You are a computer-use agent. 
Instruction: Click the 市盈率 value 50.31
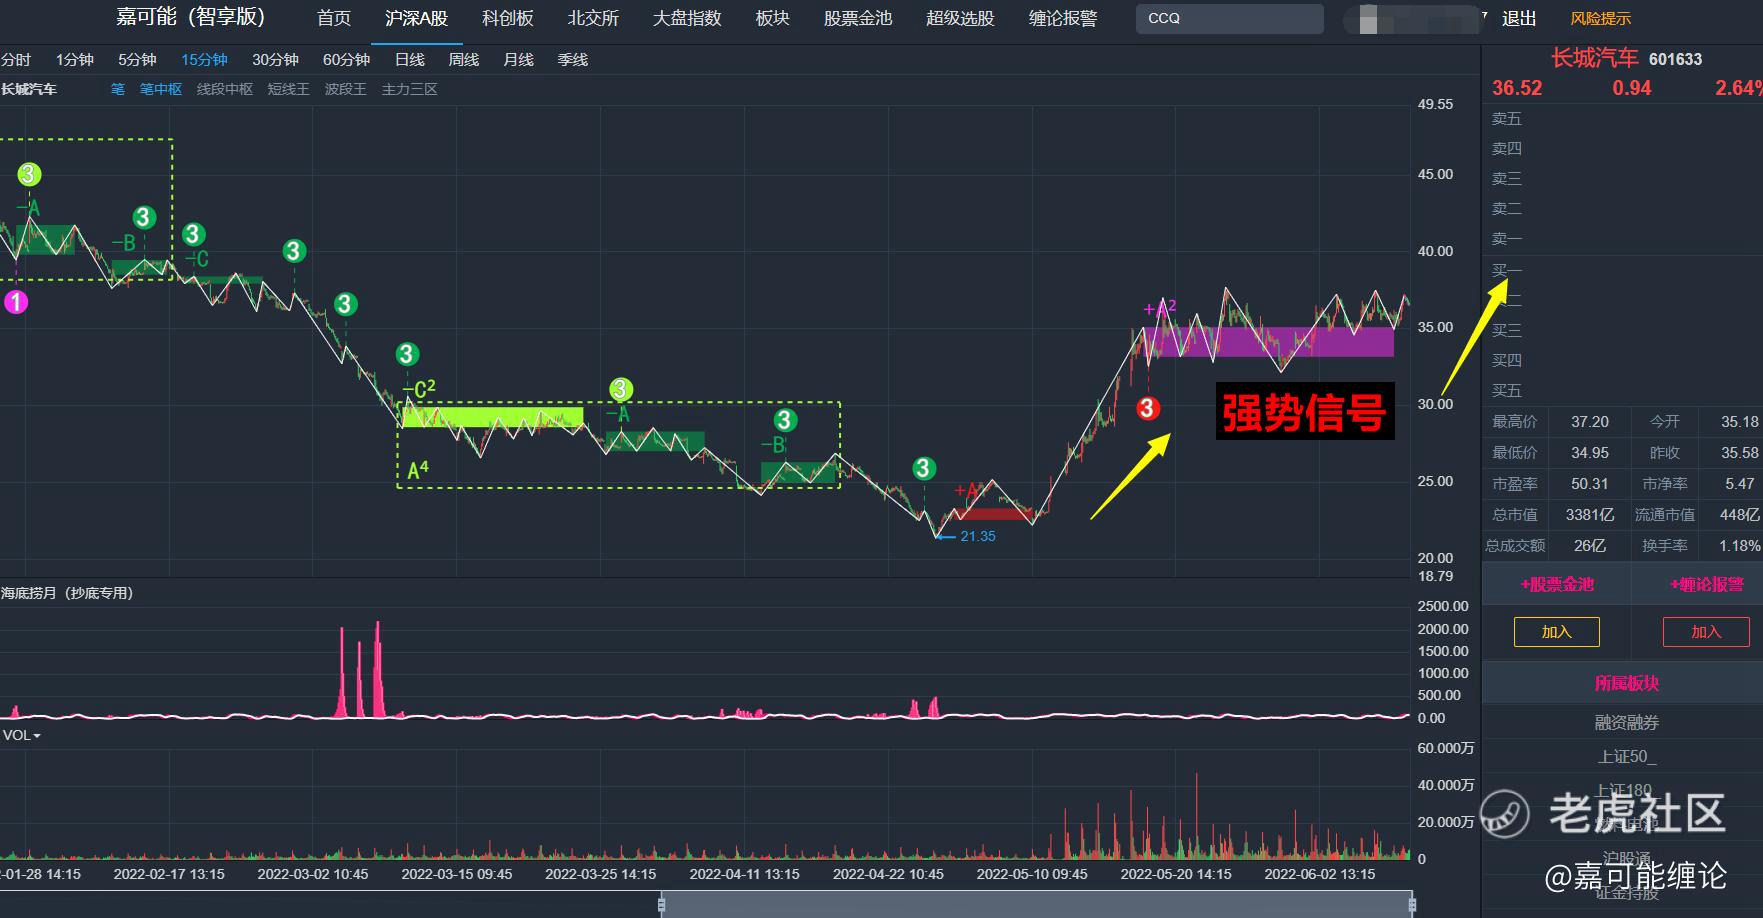(1590, 484)
